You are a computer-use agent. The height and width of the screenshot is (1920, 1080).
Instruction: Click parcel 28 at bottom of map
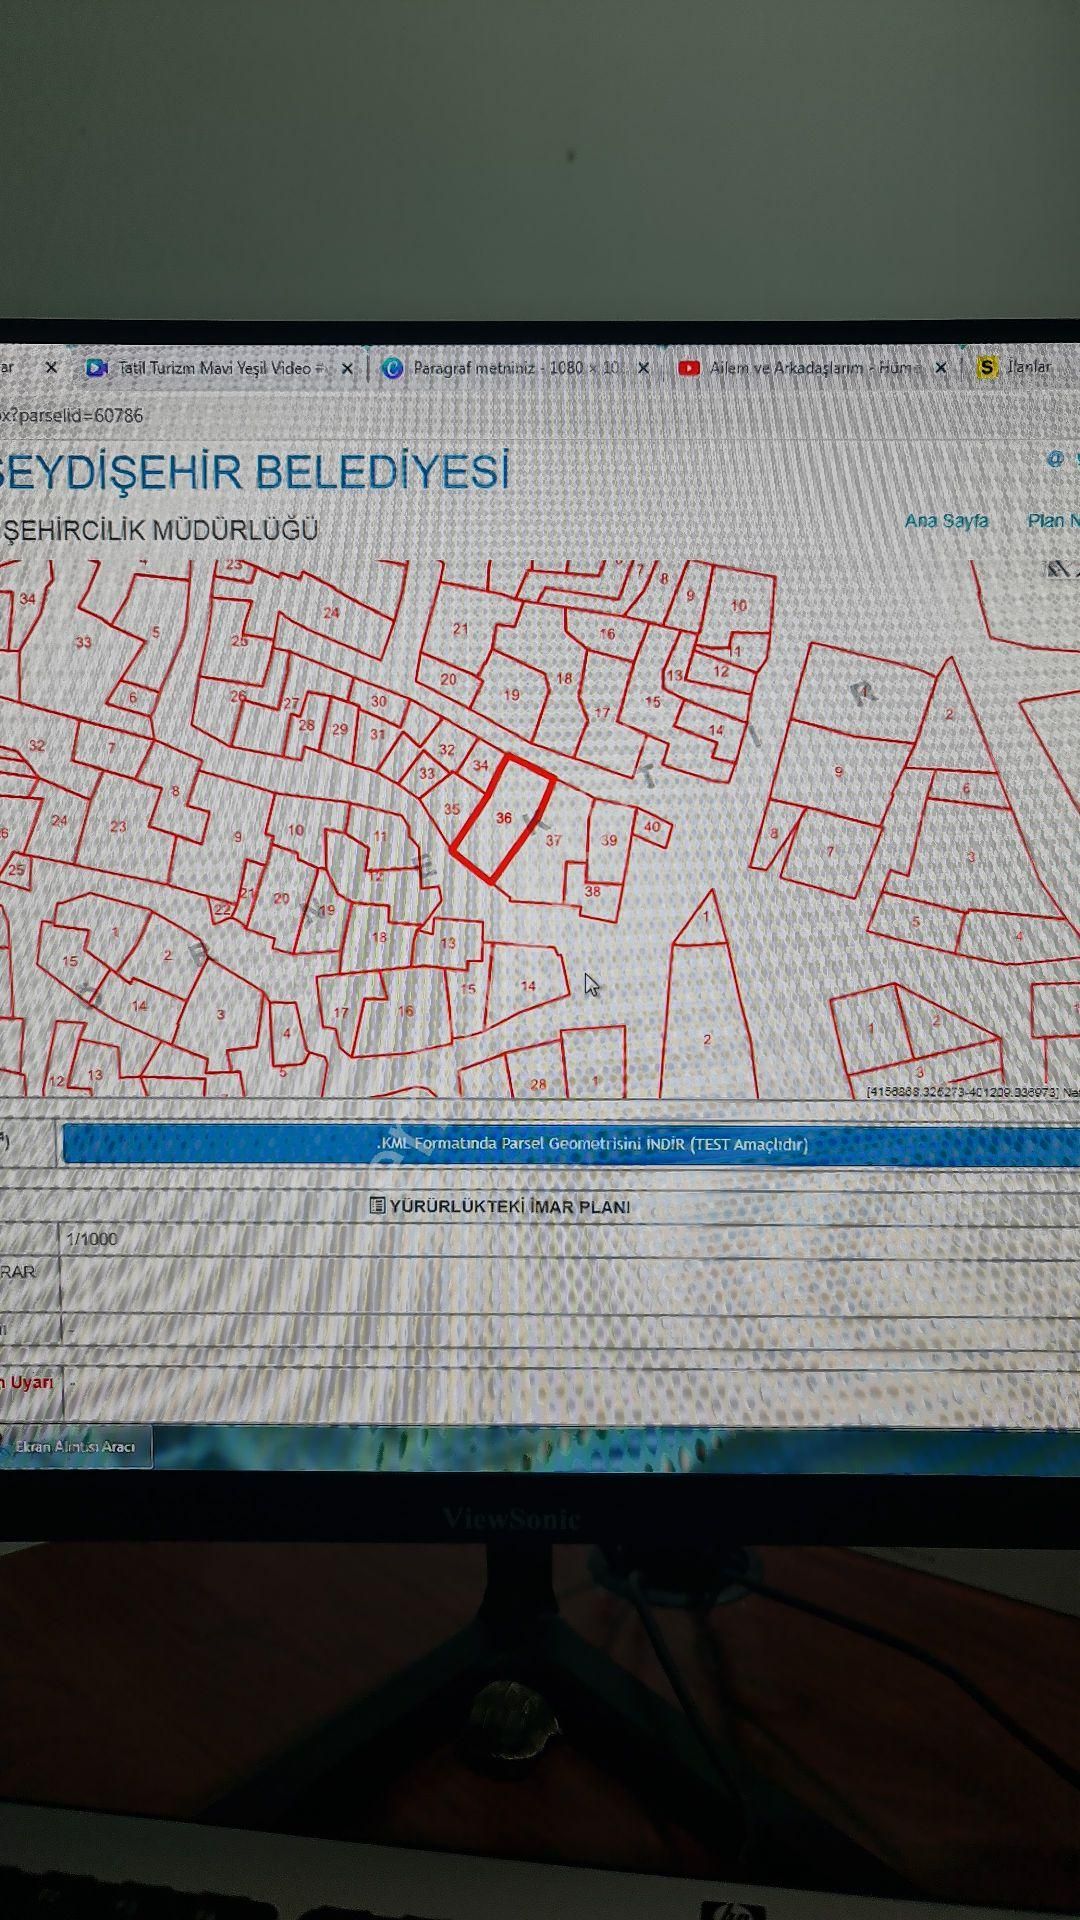[538, 1083]
